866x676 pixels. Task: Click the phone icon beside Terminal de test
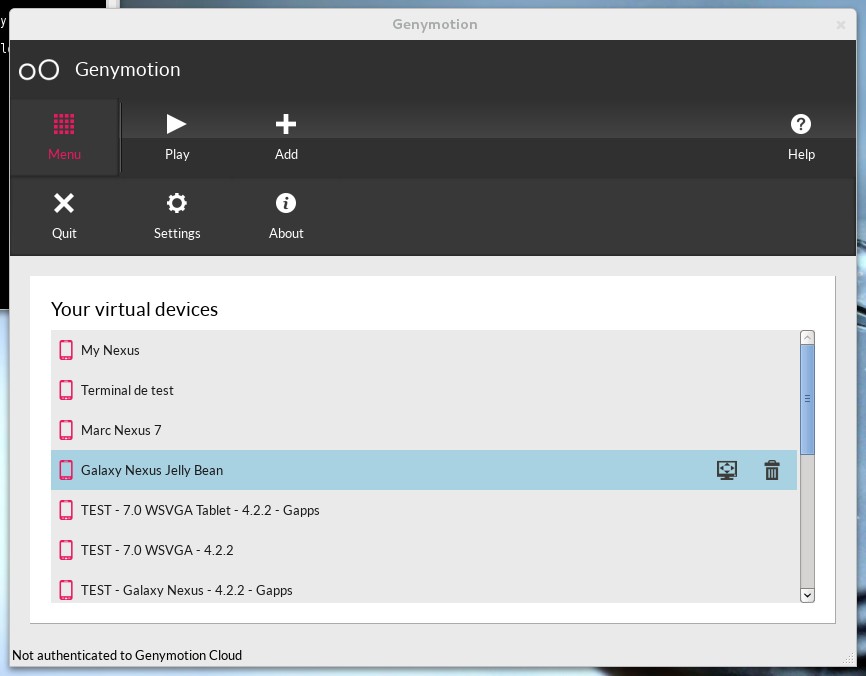tap(66, 390)
